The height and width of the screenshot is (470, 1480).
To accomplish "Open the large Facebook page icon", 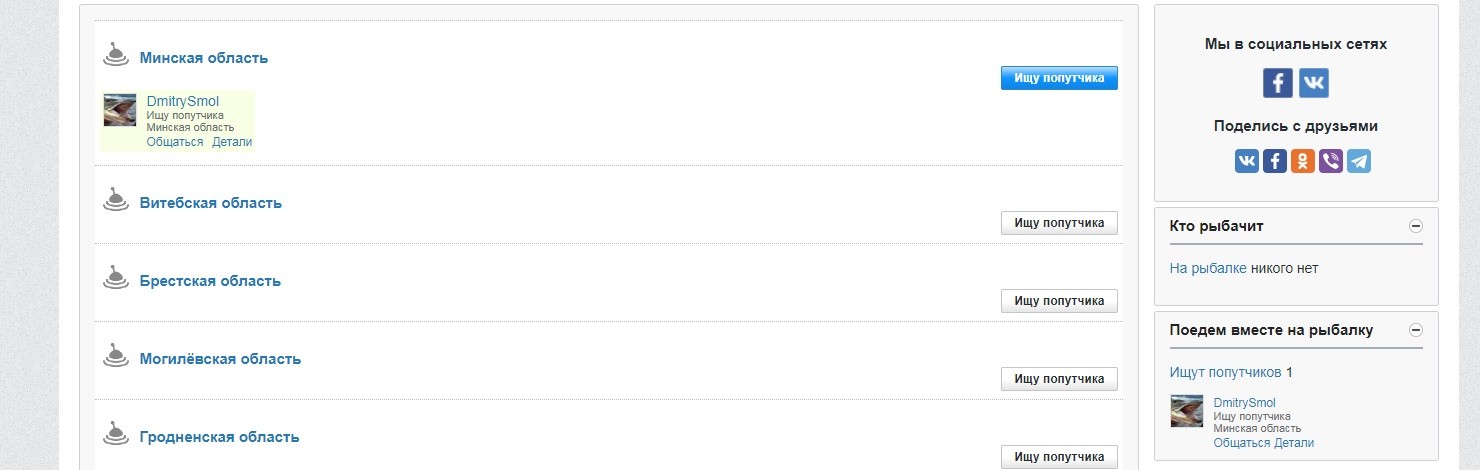I will click(1278, 82).
